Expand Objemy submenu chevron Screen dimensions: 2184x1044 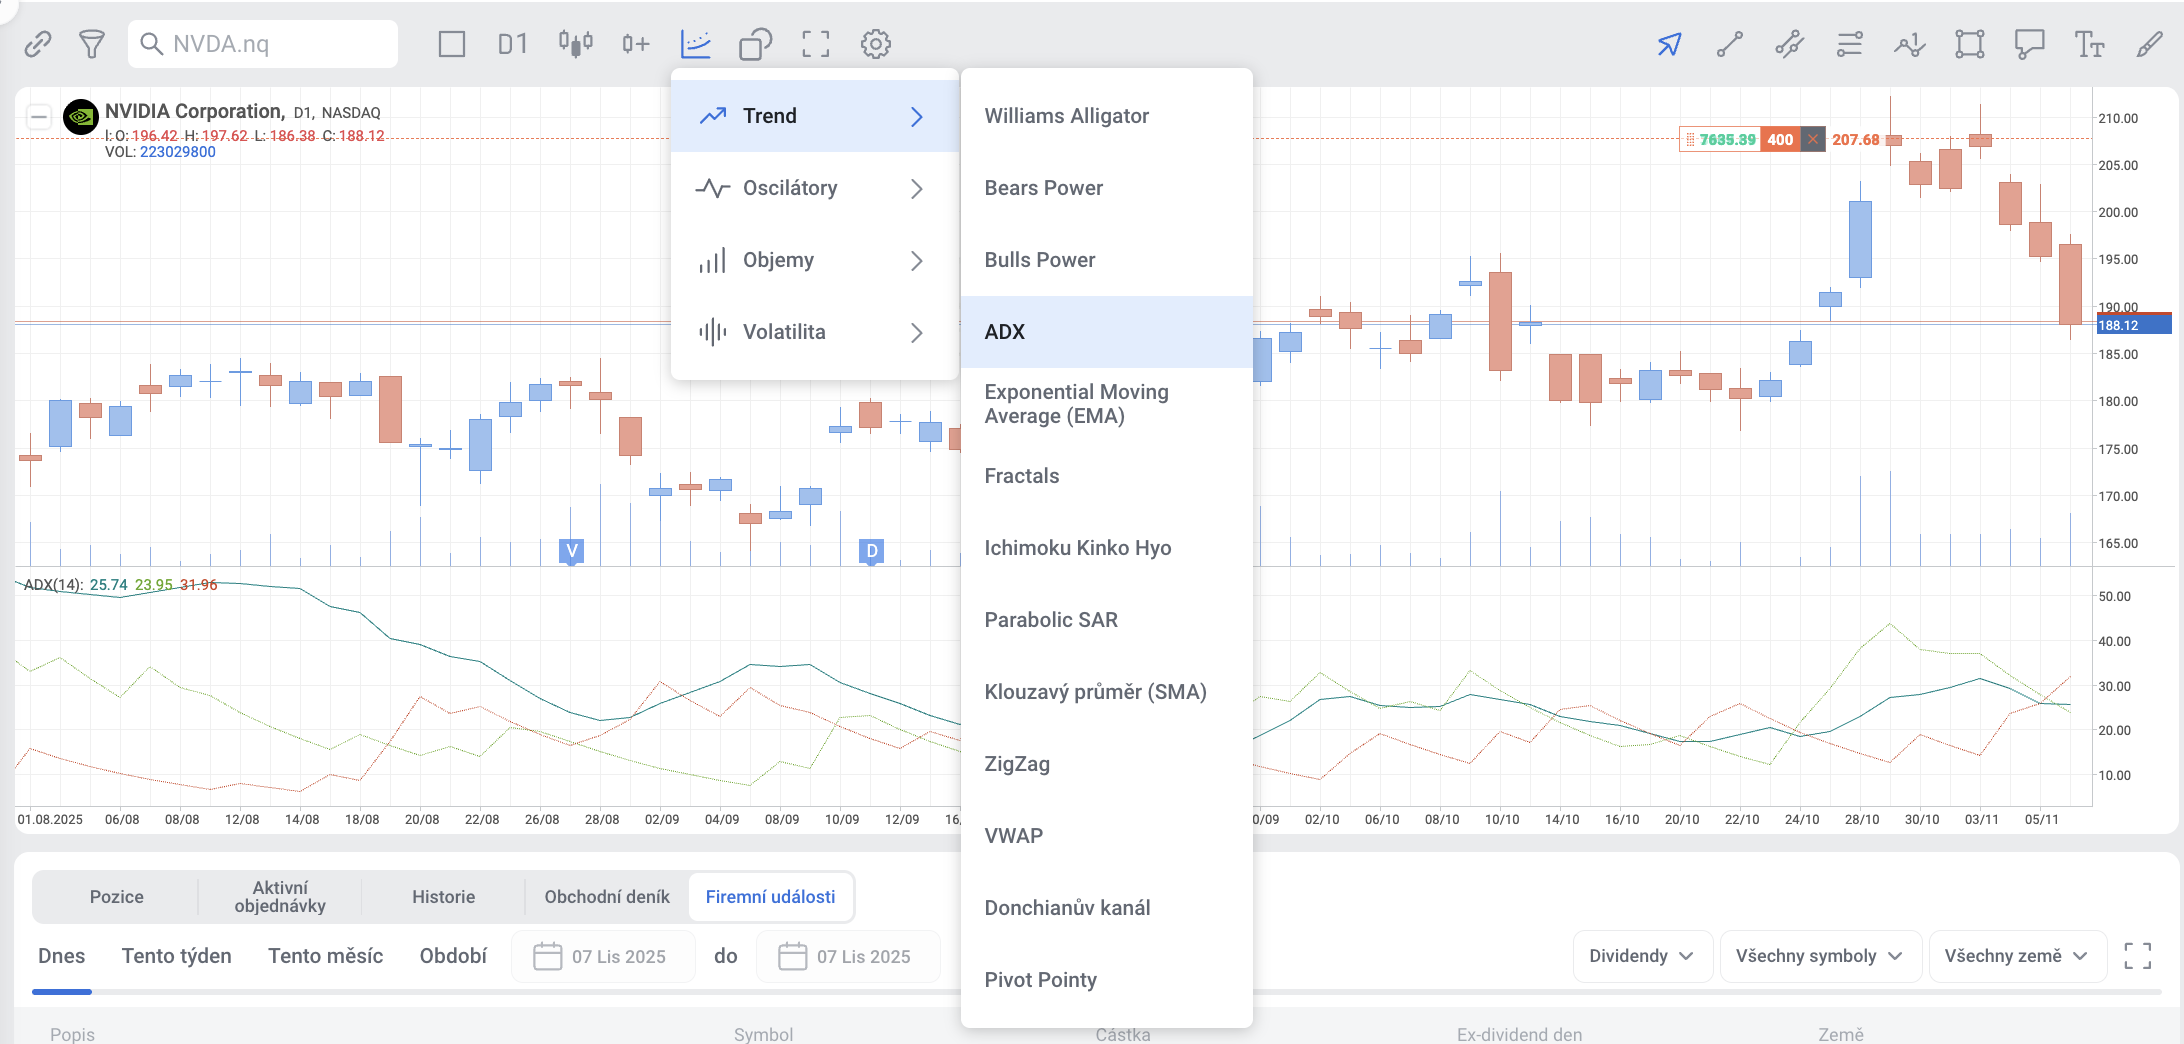click(917, 260)
